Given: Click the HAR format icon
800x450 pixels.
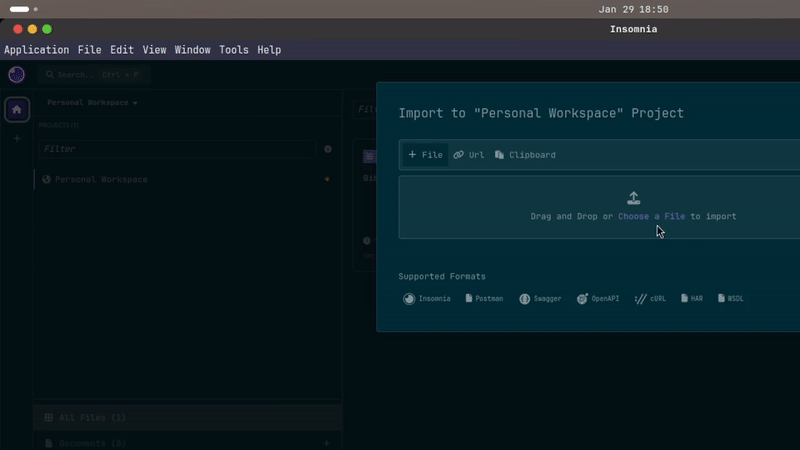Looking at the screenshot, I should [684, 298].
